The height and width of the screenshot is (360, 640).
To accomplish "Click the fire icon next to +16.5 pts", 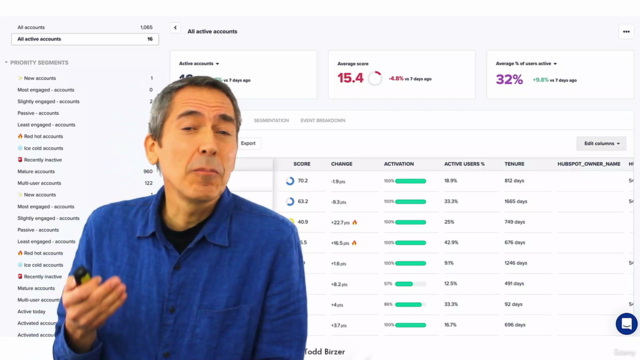I will pos(354,243).
